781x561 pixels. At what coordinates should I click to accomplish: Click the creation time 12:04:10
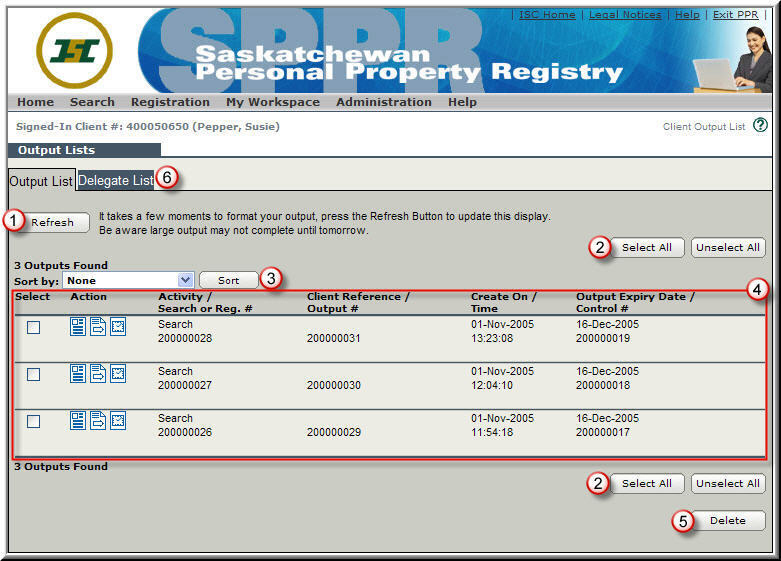coord(492,385)
